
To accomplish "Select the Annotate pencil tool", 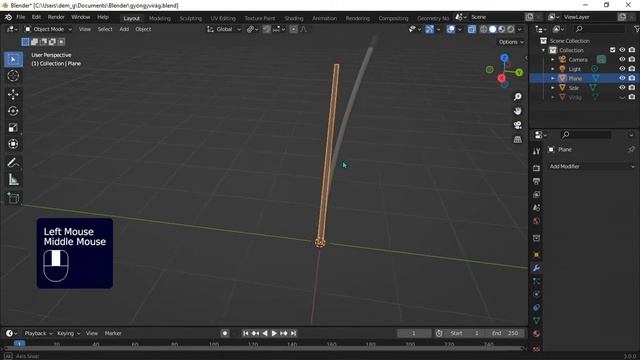I will tap(13, 163).
